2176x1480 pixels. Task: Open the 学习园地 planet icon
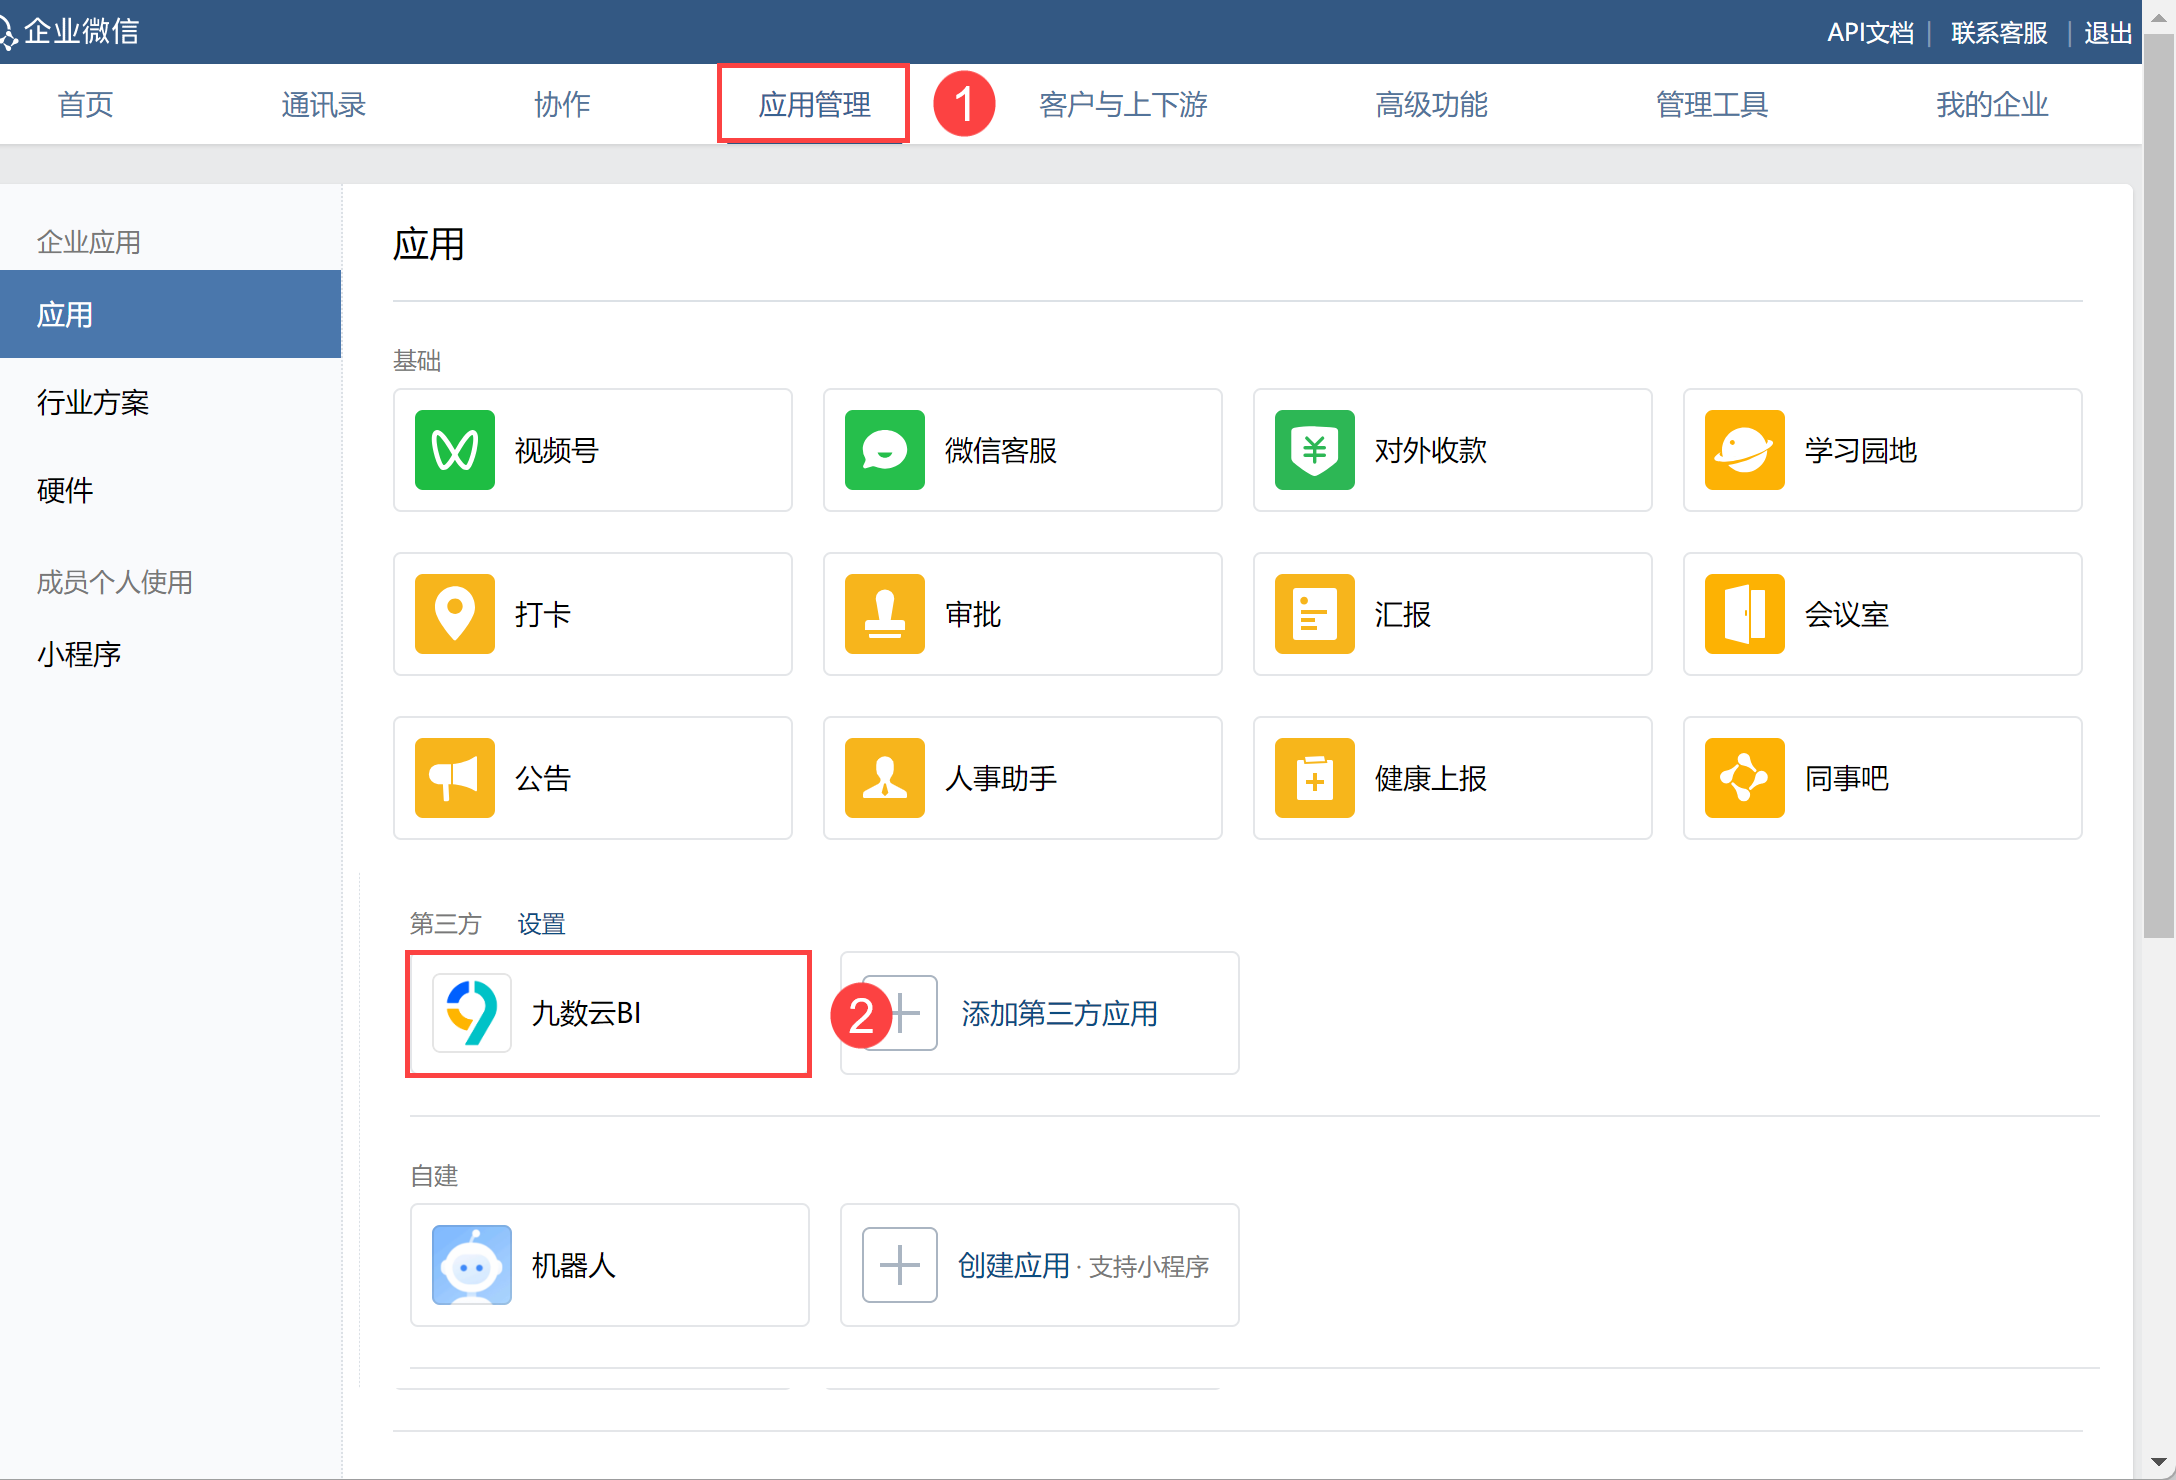(x=1744, y=450)
